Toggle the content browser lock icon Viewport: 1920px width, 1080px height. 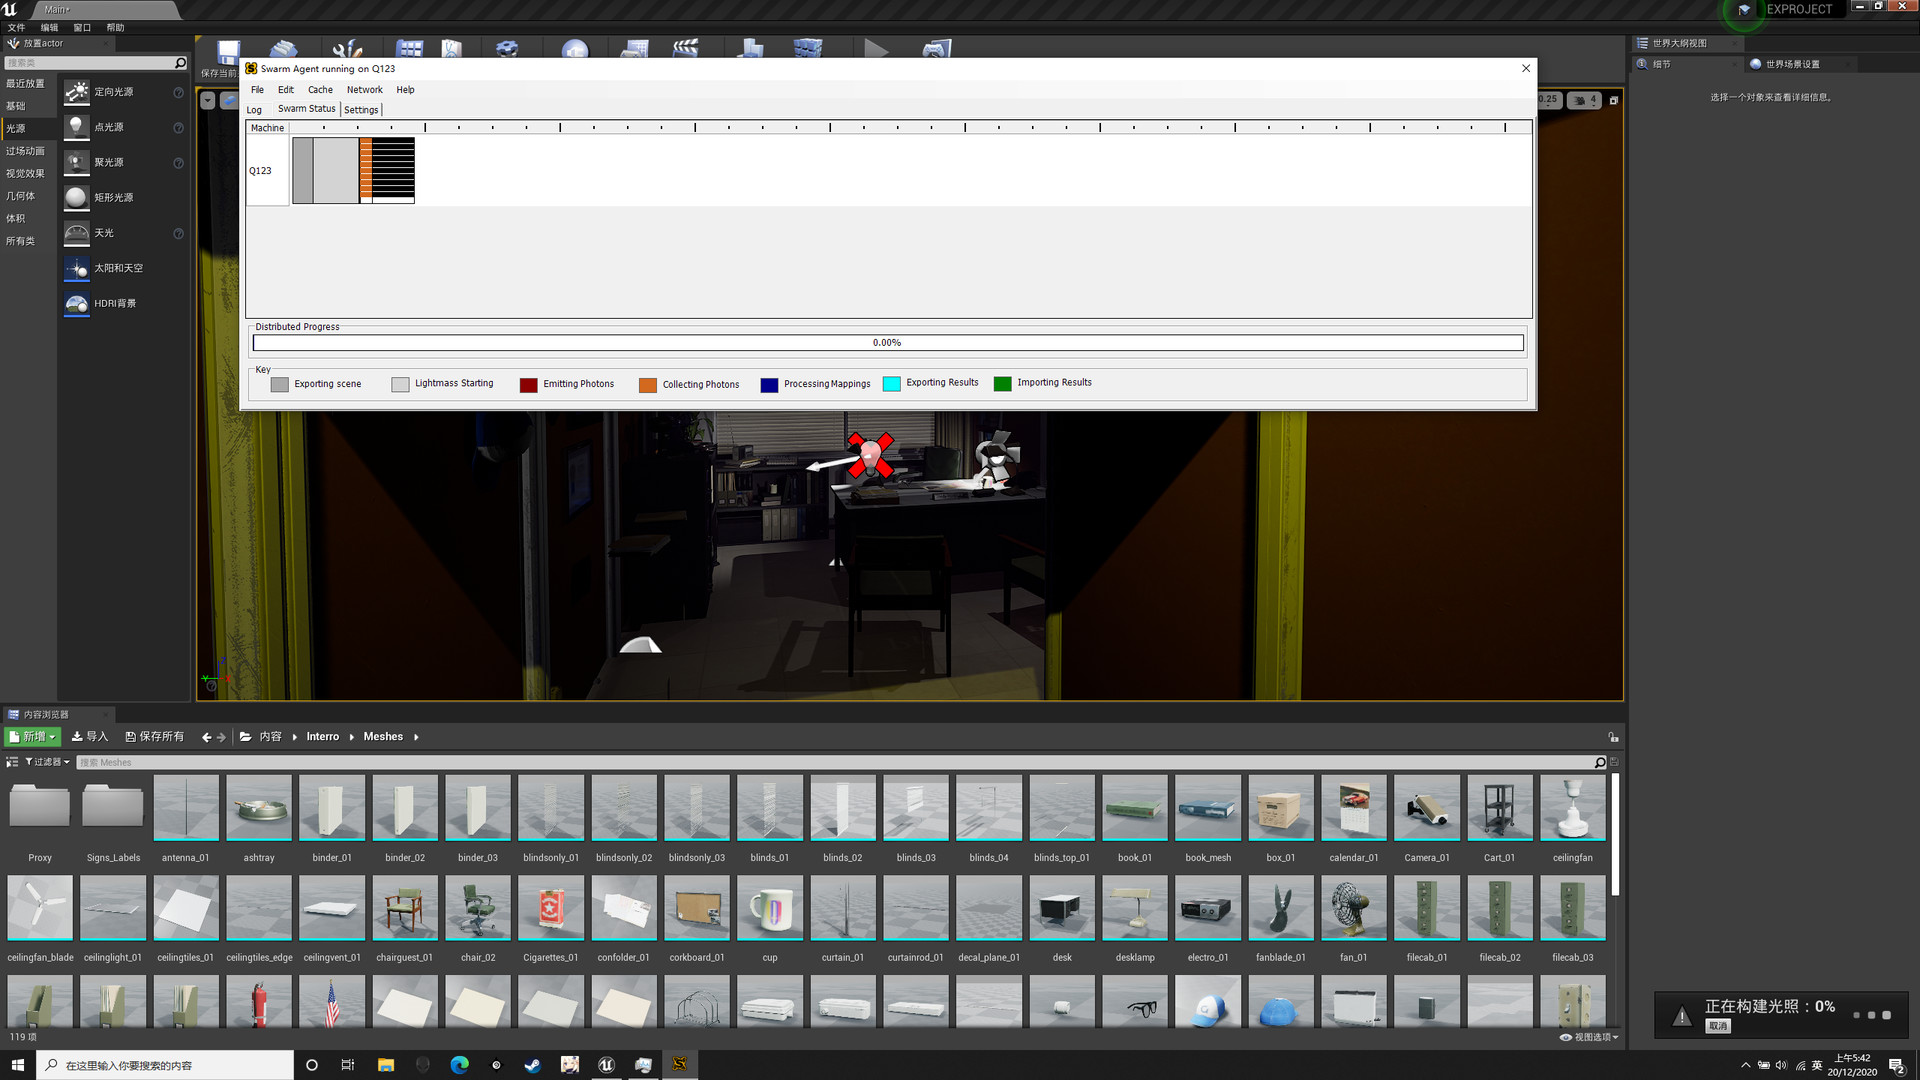pos(1613,737)
